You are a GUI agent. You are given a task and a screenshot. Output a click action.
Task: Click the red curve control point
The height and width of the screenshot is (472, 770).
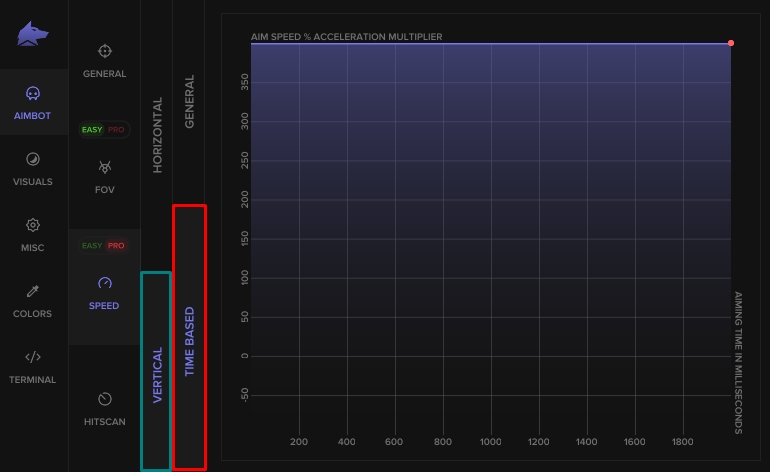731,43
